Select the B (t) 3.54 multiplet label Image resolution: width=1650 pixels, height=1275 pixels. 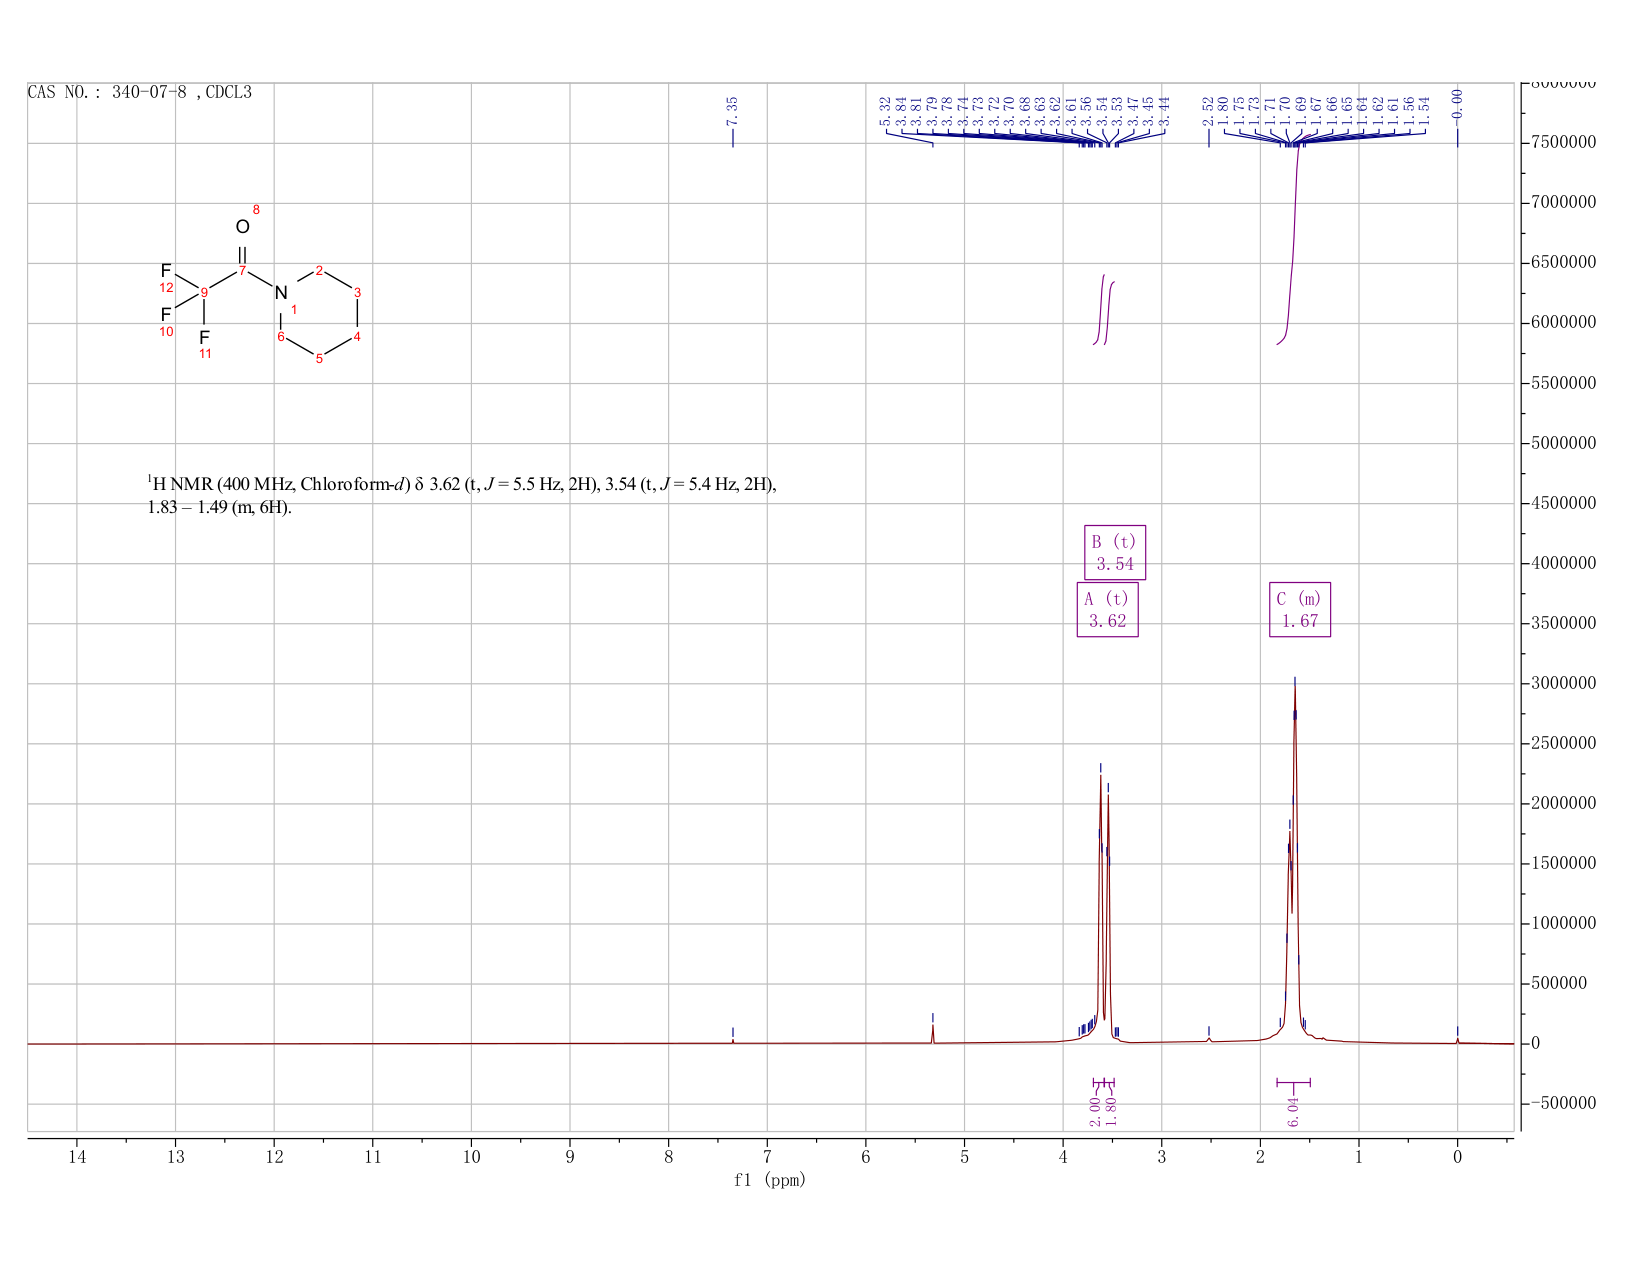1115,553
